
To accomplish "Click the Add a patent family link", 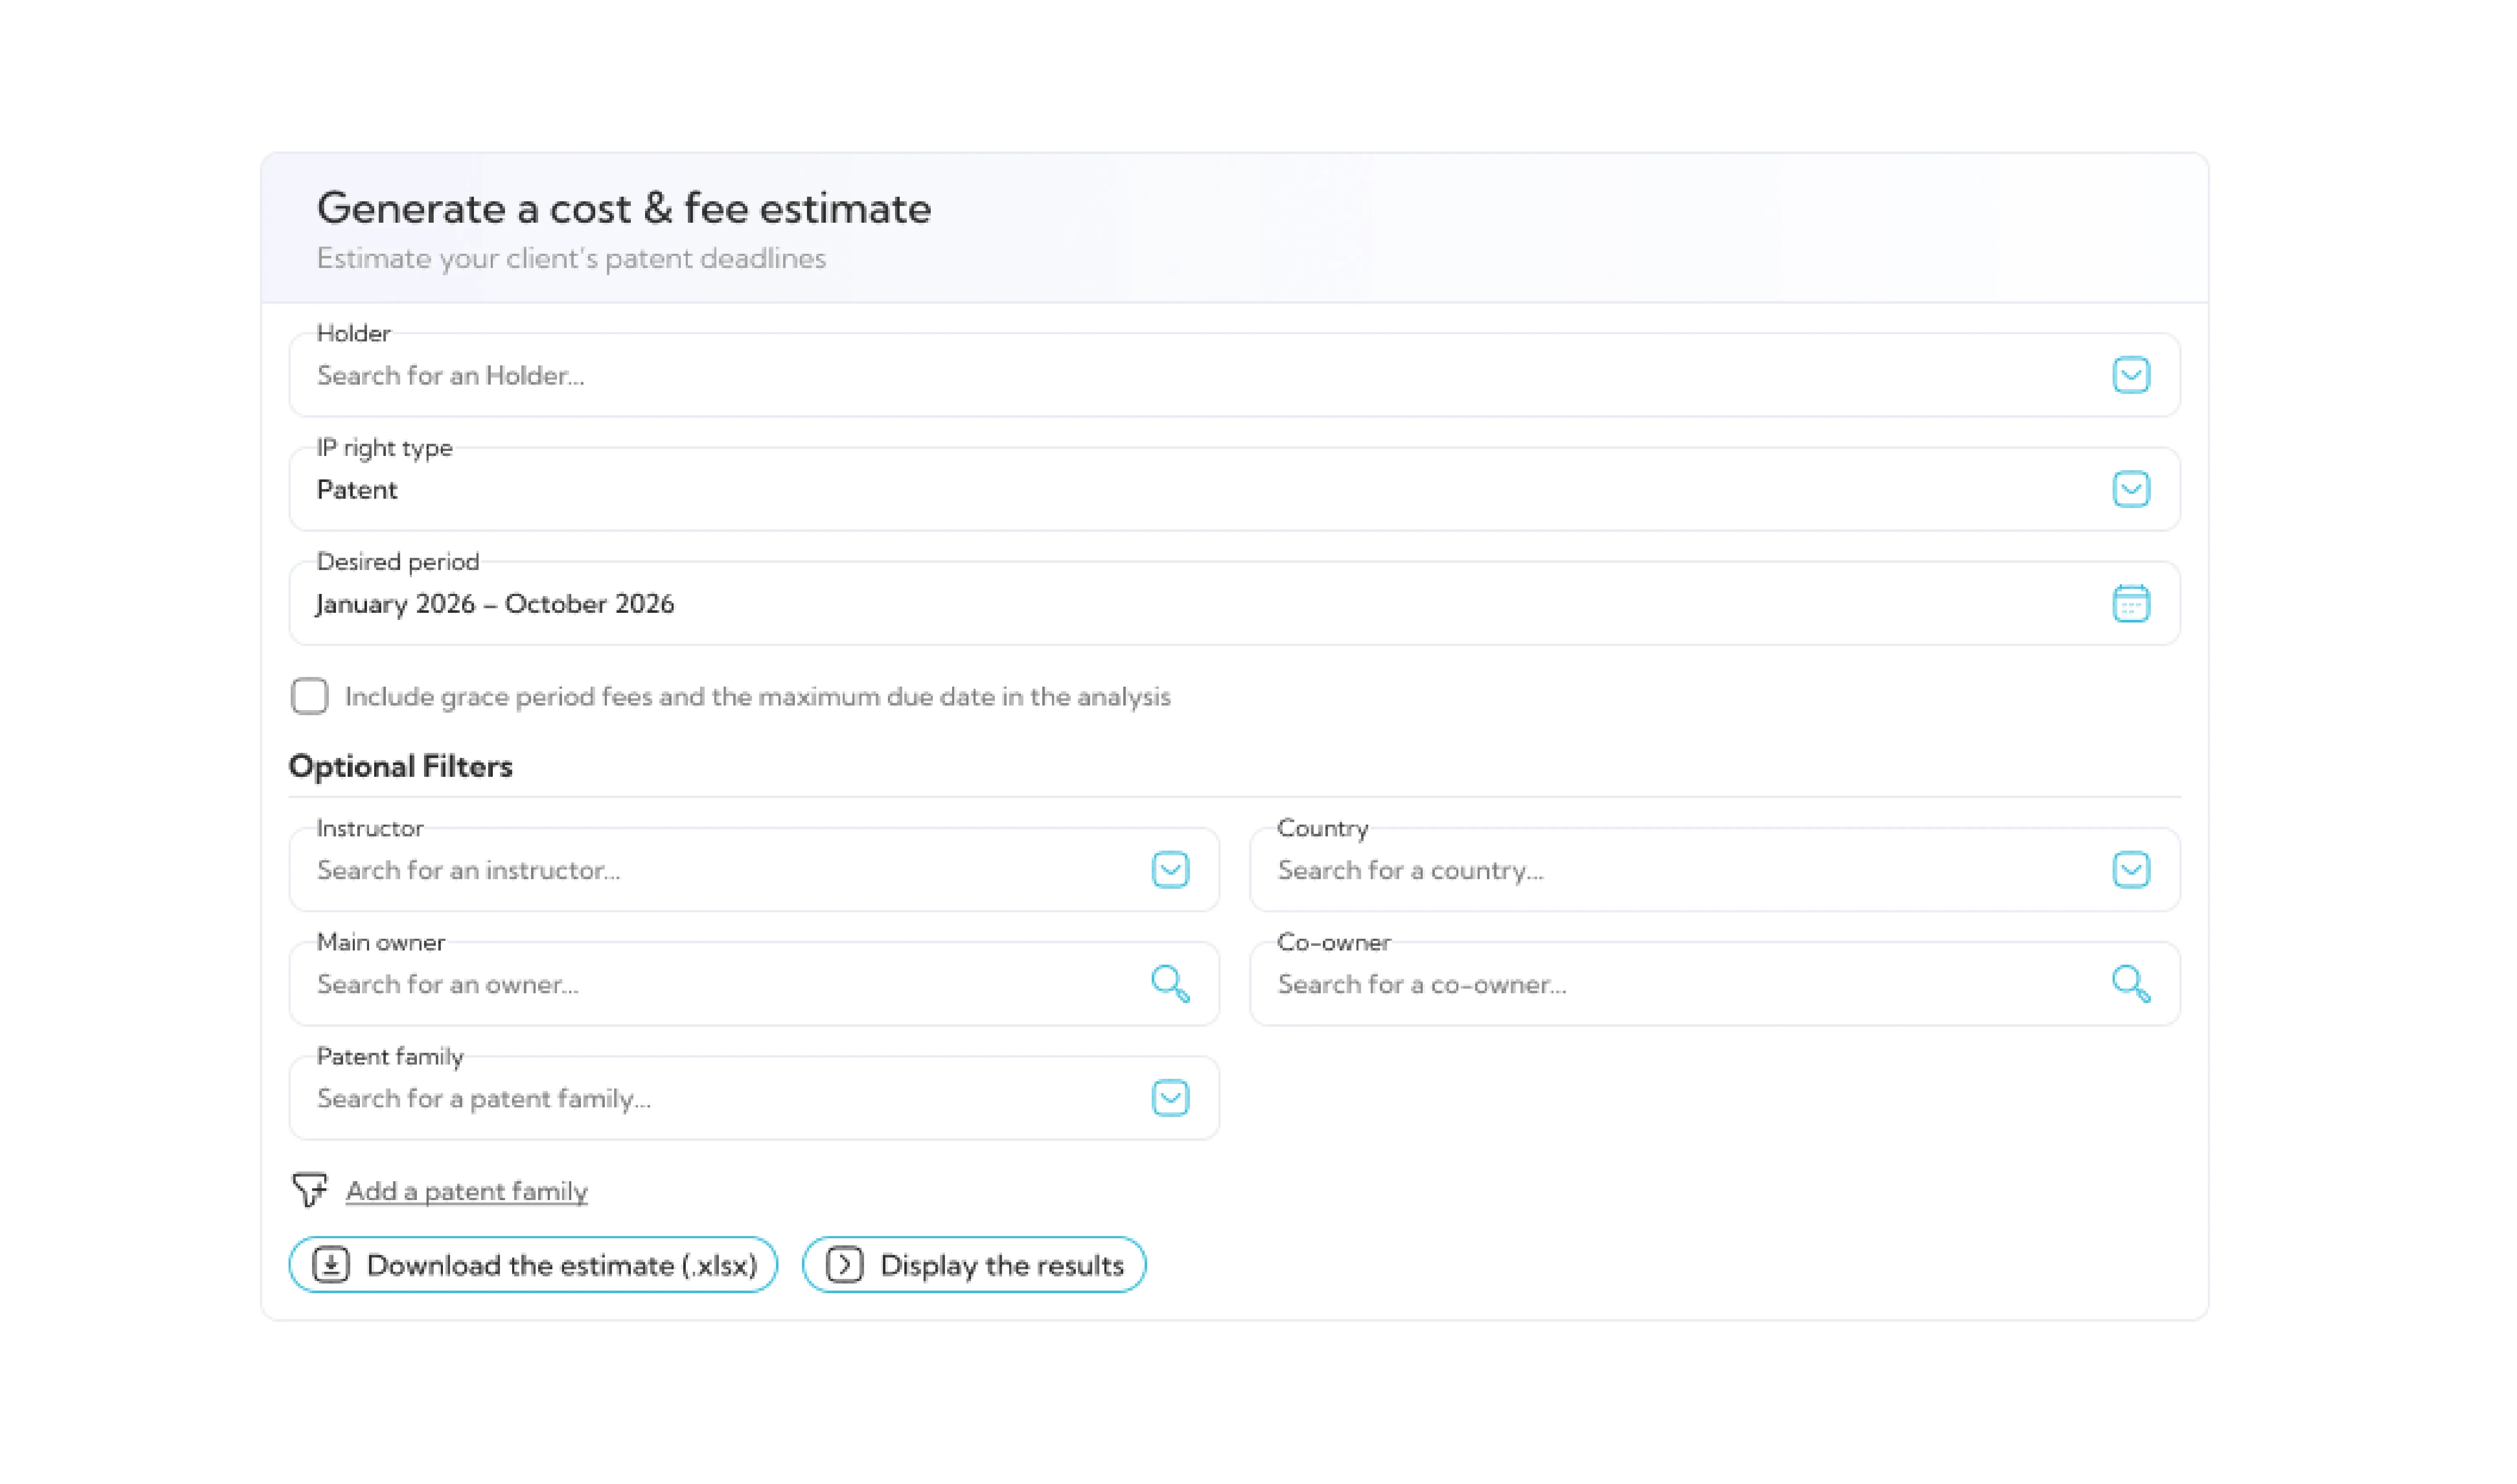I will point(466,1191).
